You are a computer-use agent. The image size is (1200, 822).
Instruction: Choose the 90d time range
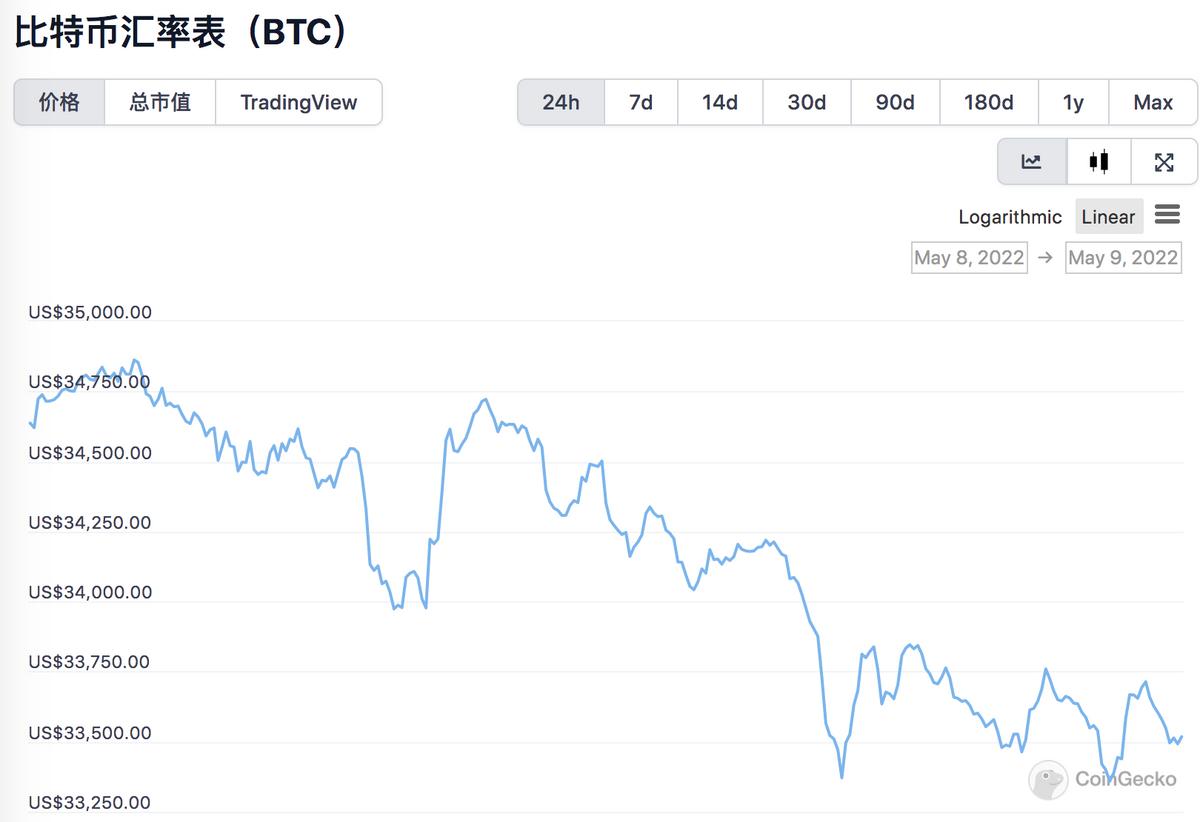[895, 102]
